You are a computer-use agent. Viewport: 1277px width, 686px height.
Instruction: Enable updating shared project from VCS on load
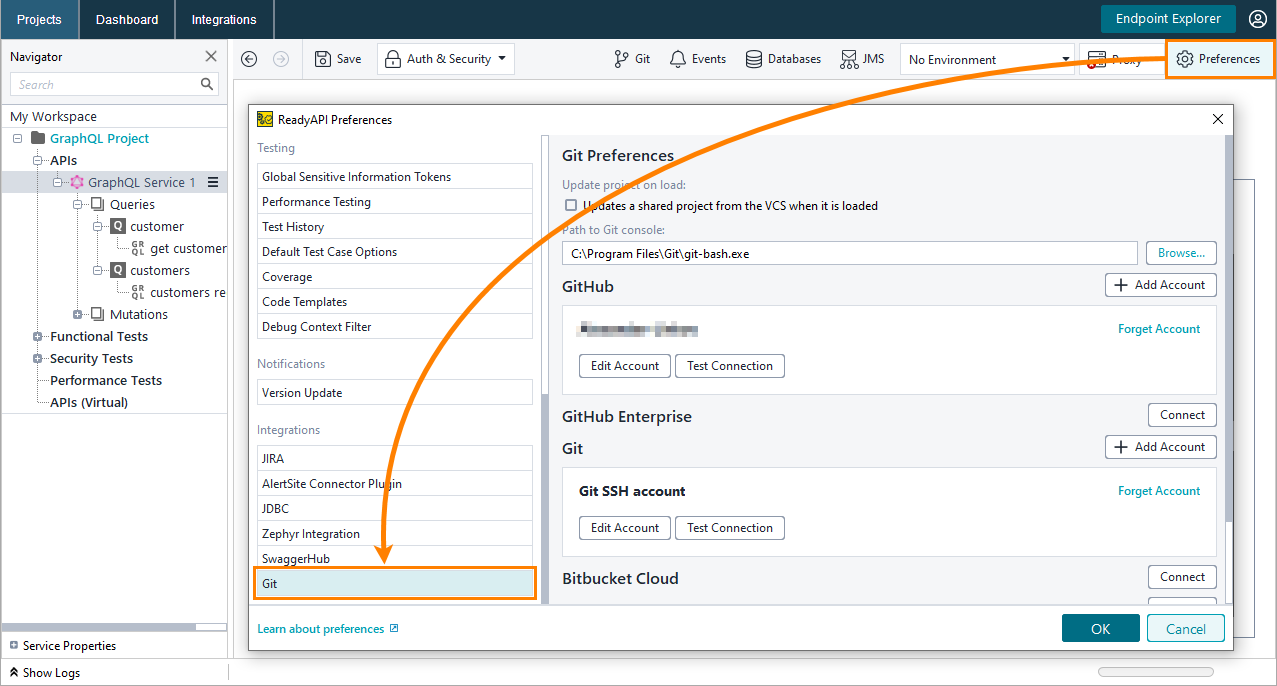coord(570,205)
